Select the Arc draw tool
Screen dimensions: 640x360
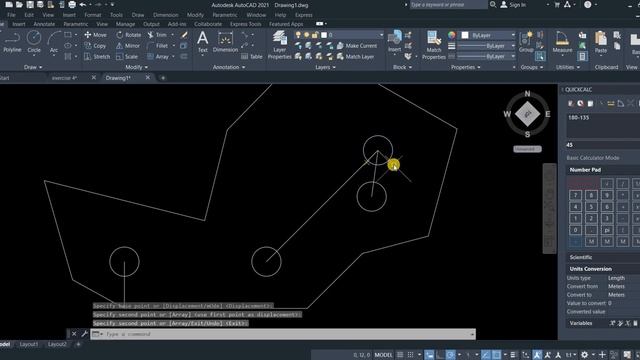(53, 42)
